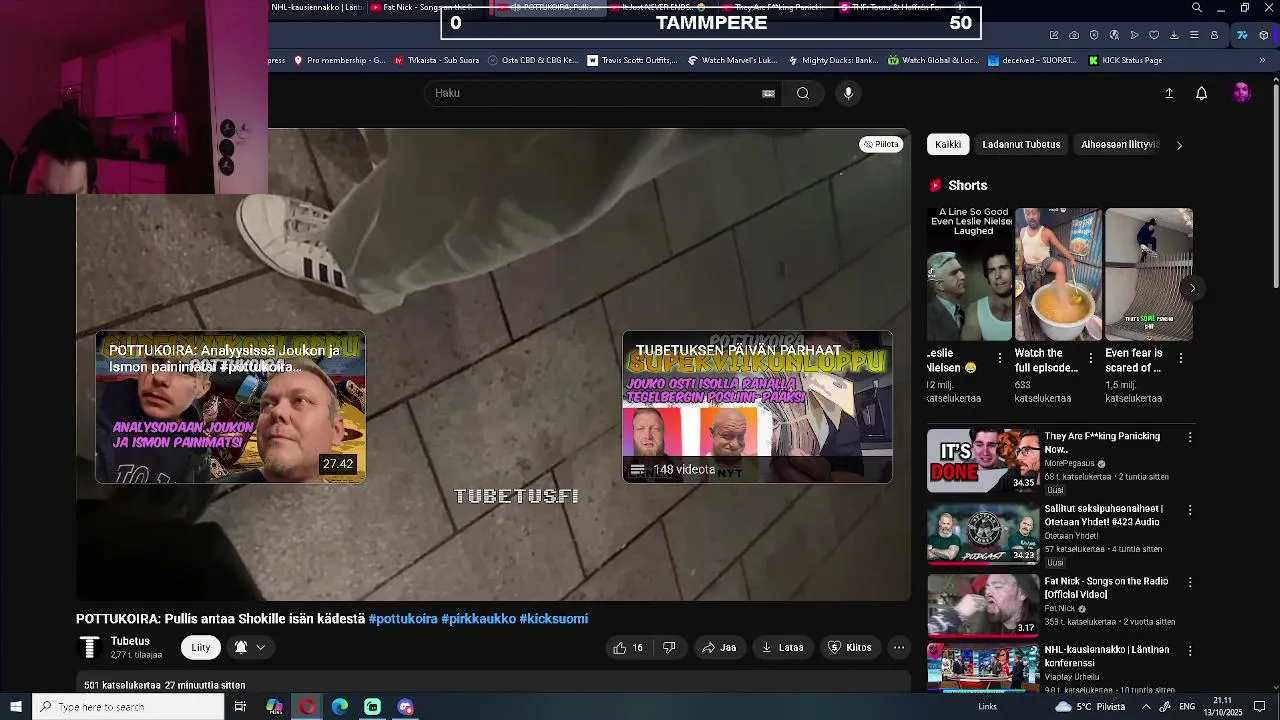Viewport: 1280px width, 720px height.
Task: Open 'Fat Nick - Songs on the Radio' thumbnail
Action: pyautogui.click(x=983, y=605)
